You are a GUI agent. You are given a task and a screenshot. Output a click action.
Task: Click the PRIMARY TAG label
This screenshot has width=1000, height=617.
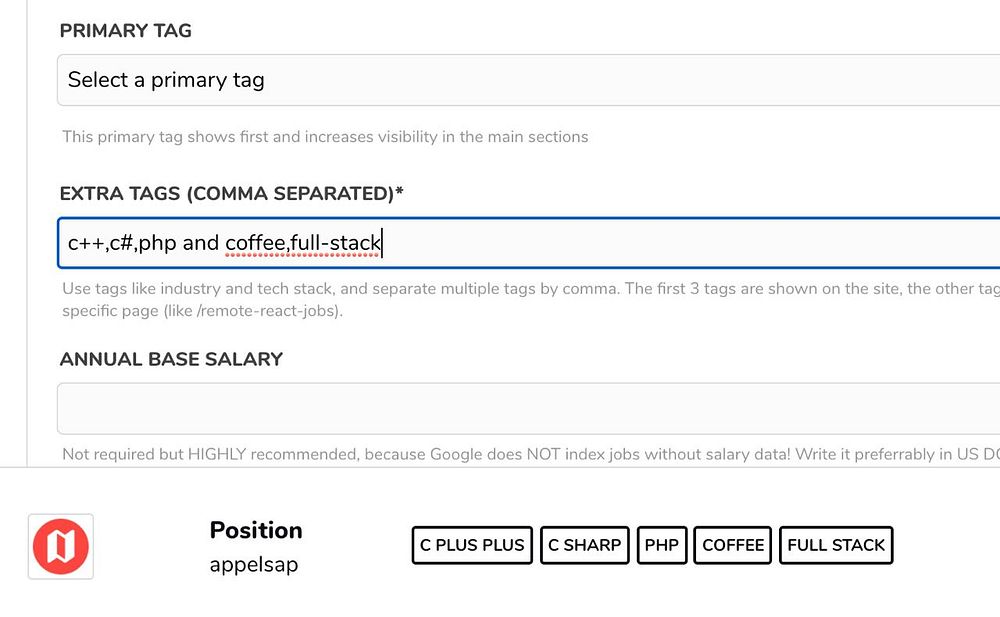click(x=126, y=31)
